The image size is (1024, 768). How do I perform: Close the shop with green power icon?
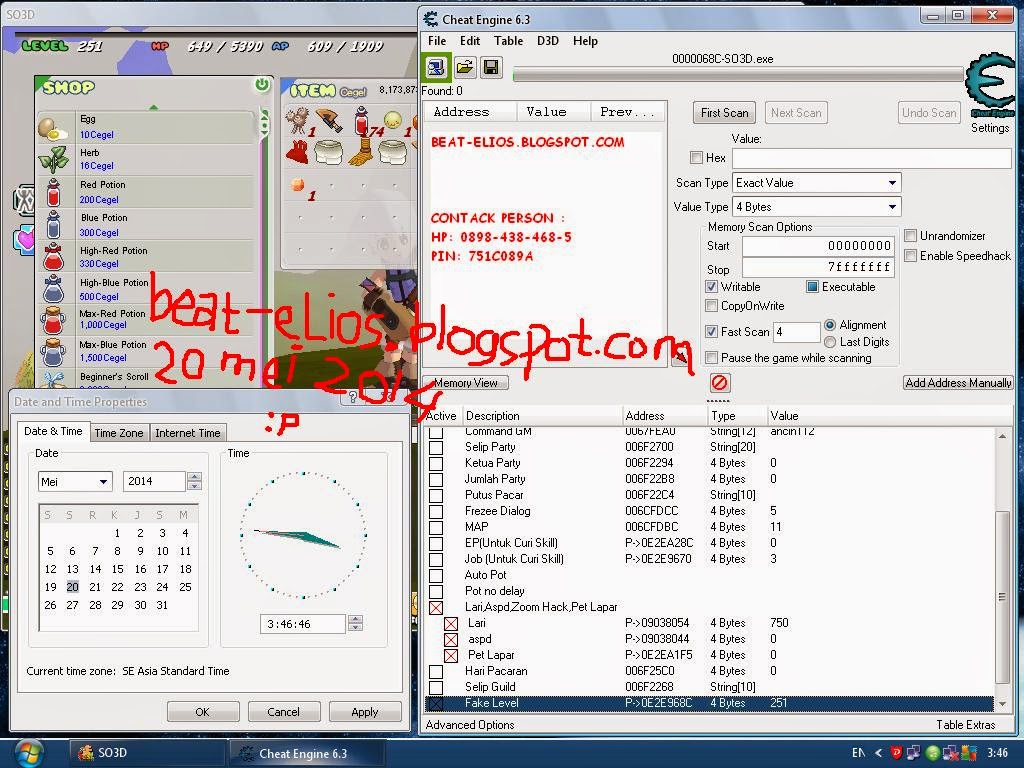click(262, 84)
